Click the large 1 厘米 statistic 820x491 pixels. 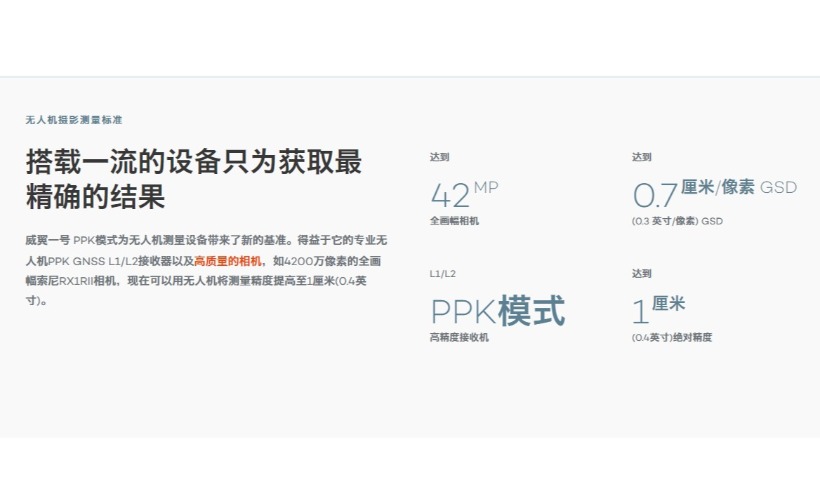coord(658,309)
